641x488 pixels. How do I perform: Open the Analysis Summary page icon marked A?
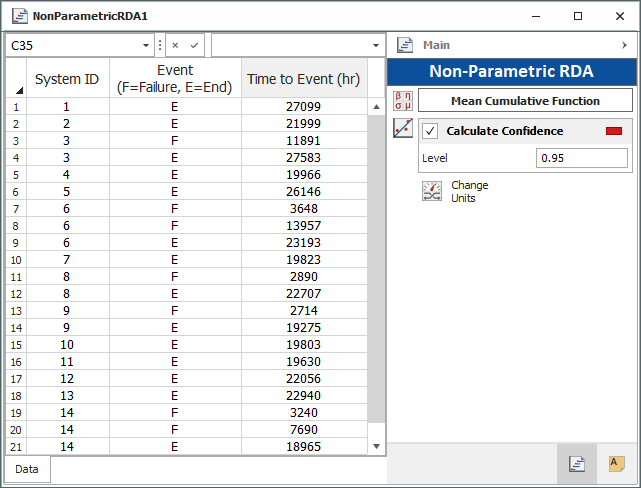coord(616,464)
